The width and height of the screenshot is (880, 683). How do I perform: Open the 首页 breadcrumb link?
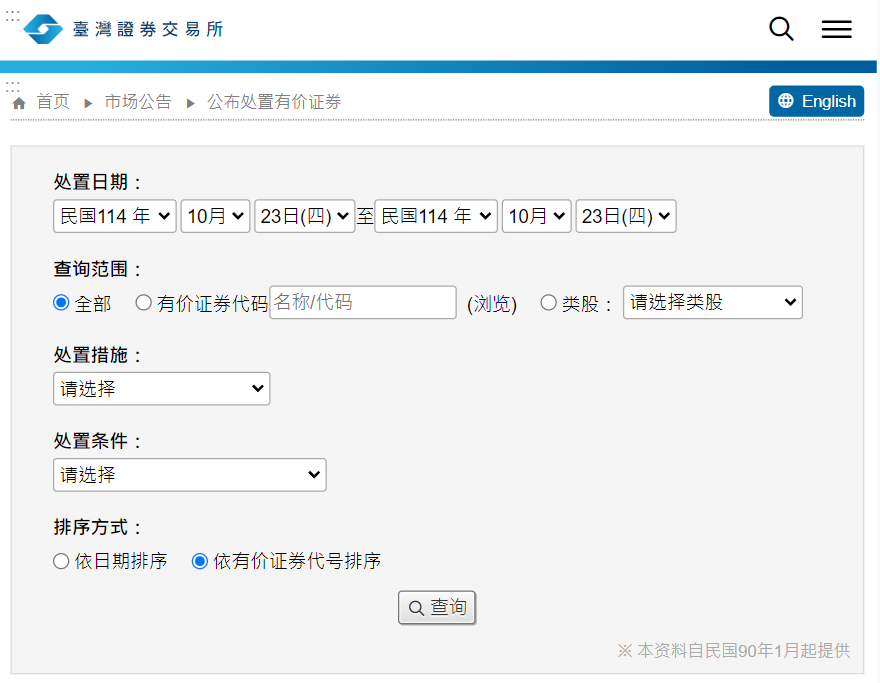coord(53,102)
